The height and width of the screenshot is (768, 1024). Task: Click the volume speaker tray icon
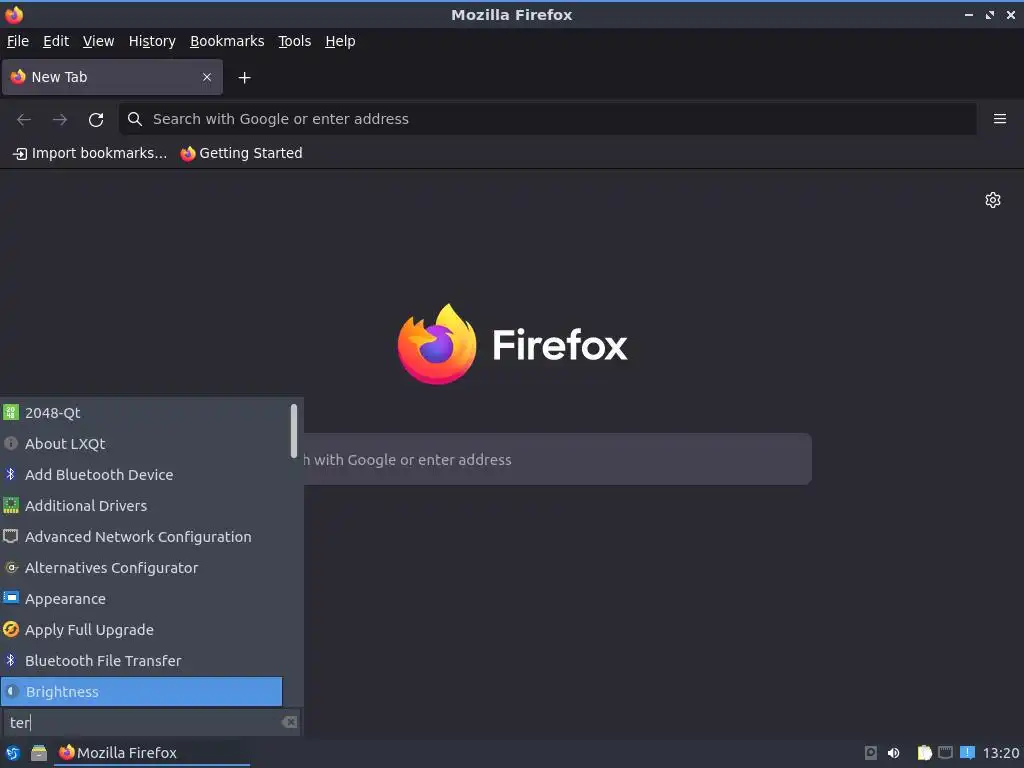pos(893,753)
